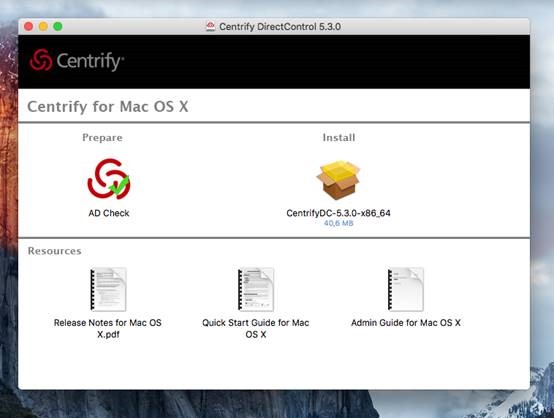Screen dimensions: 554x418
Task: Zoom the window with green button
Action: (x=58, y=27)
